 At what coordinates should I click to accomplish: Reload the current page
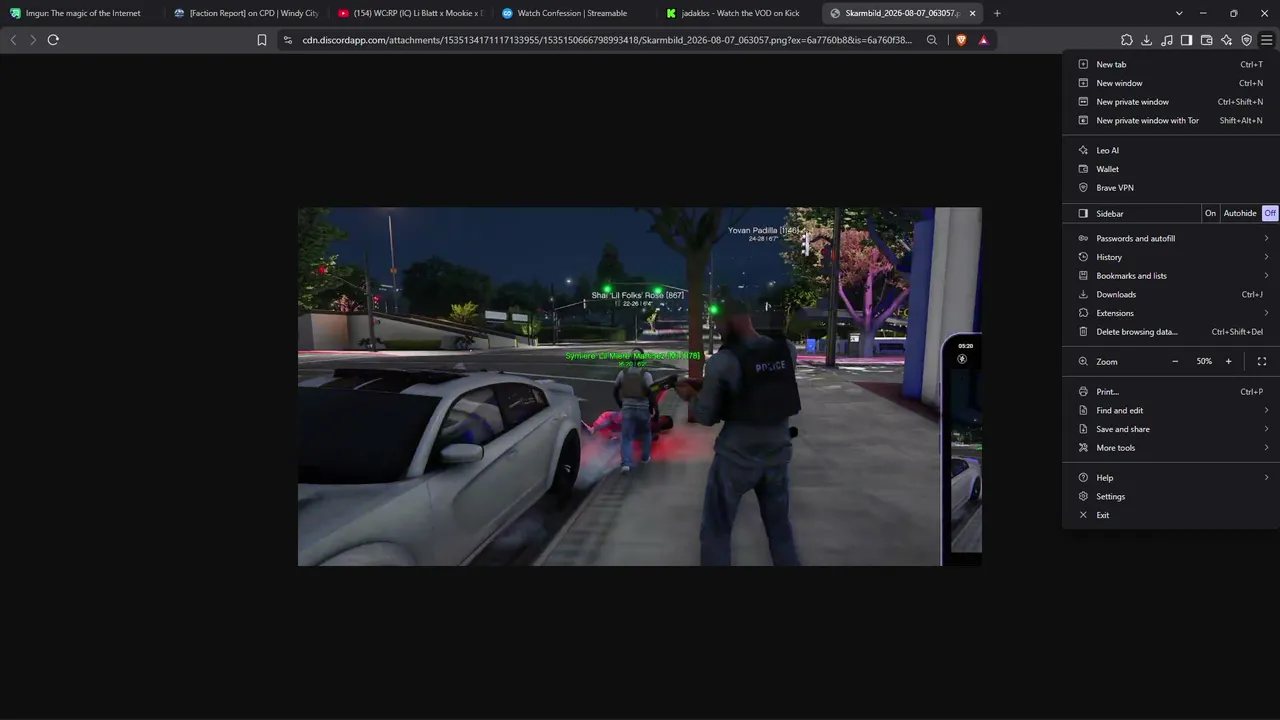[x=53, y=40]
